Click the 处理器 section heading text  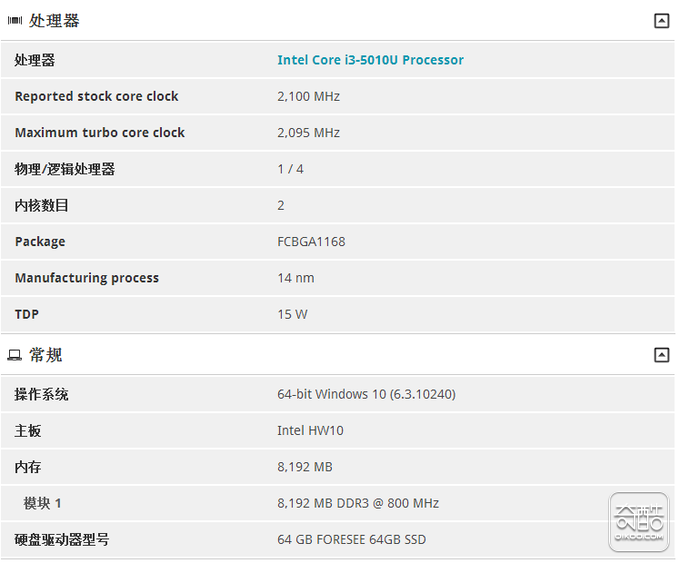click(54, 20)
